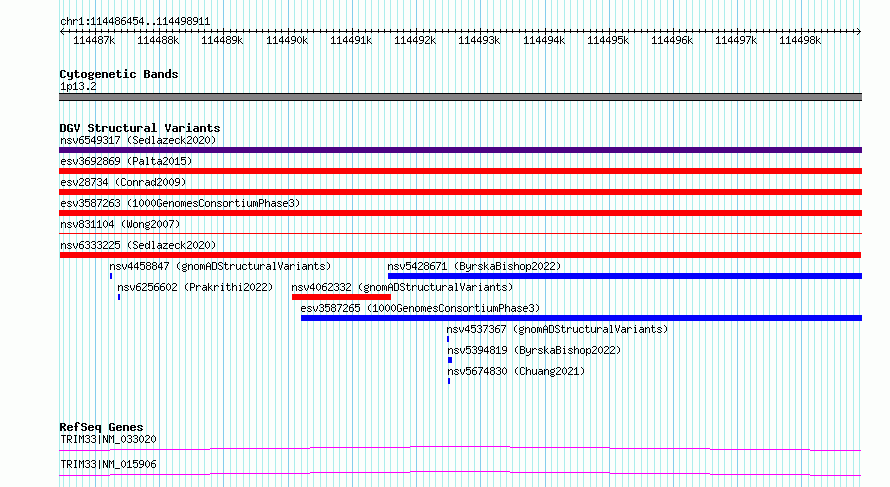This screenshot has height=487, width=890.
Task: Open variant nsv6333225 (Sedlazeck2020) label
Action: [x=138, y=245]
